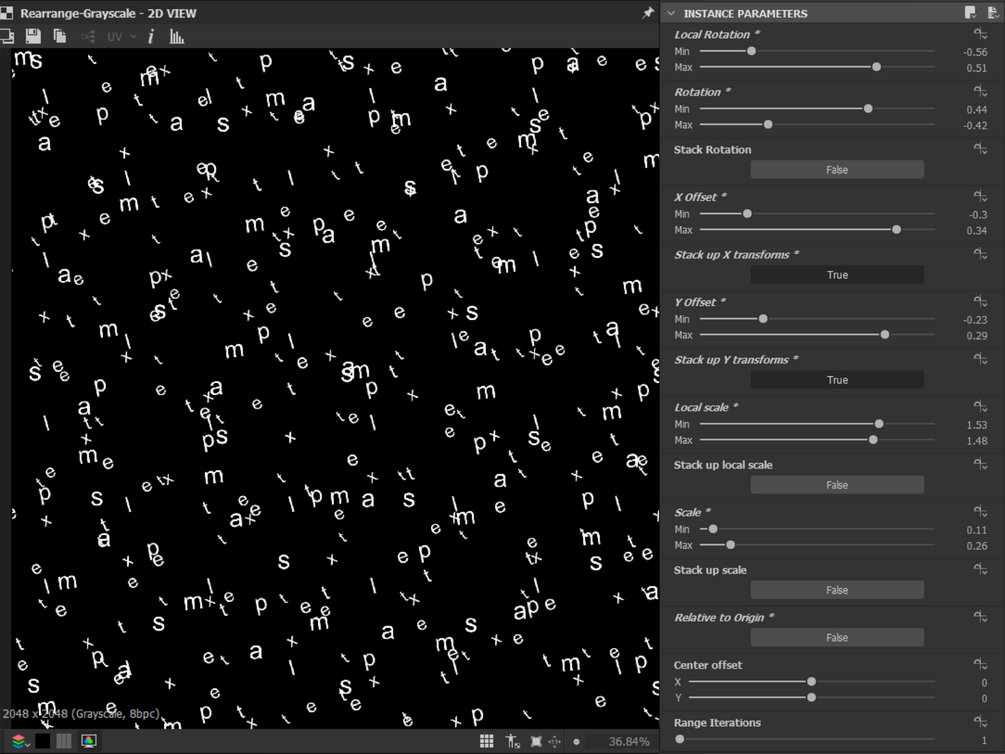Image resolution: width=1005 pixels, height=754 pixels.
Task: Fit the image to view with the frame icon
Action: (536, 742)
